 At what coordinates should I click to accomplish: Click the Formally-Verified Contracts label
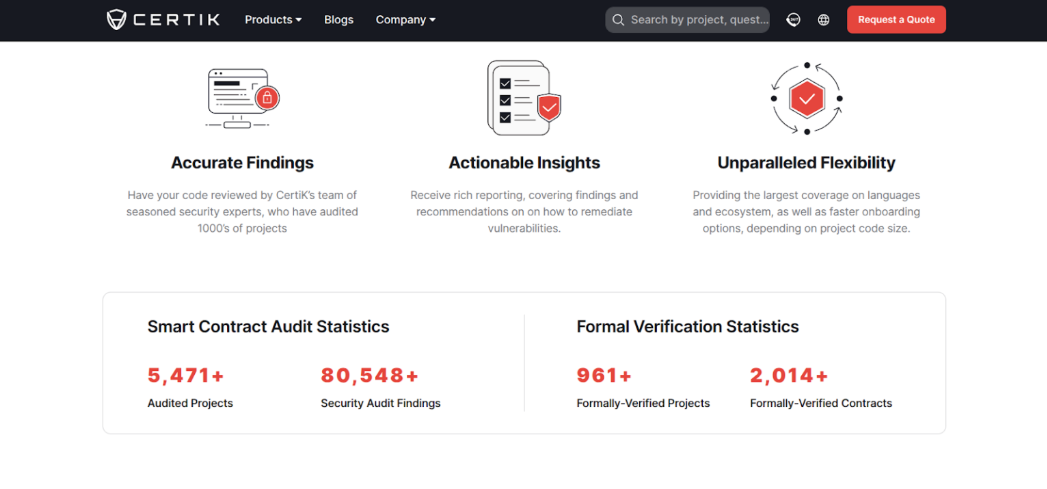click(x=821, y=403)
